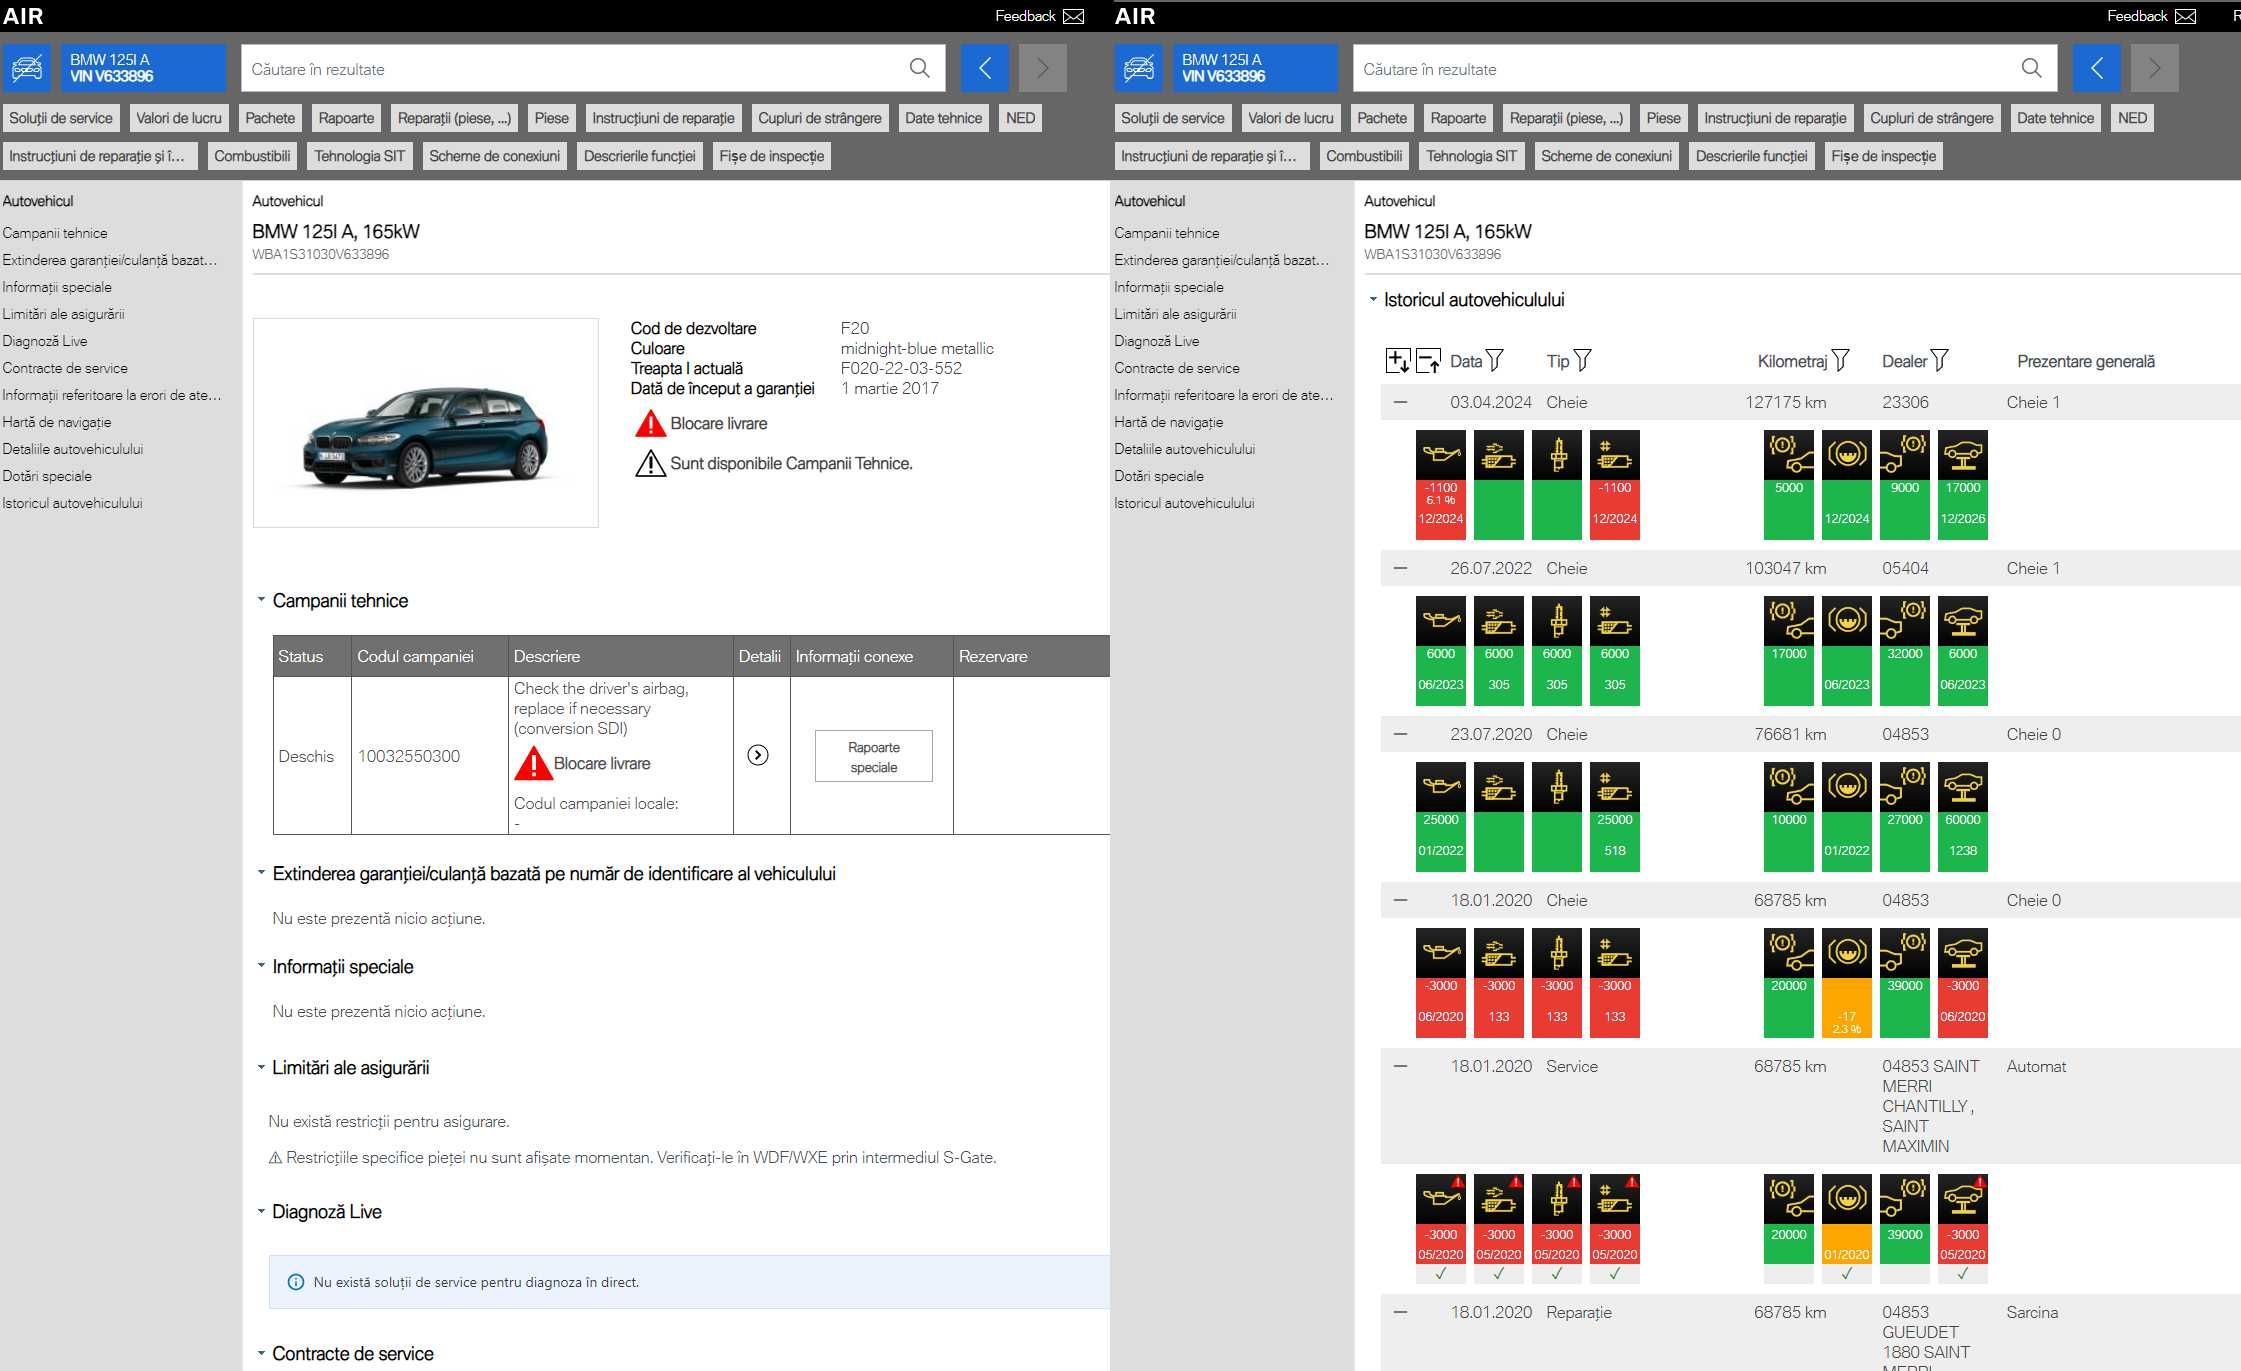Filter history by Tip funnel icon
Viewport: 2241px width, 1371px height.
point(1582,360)
